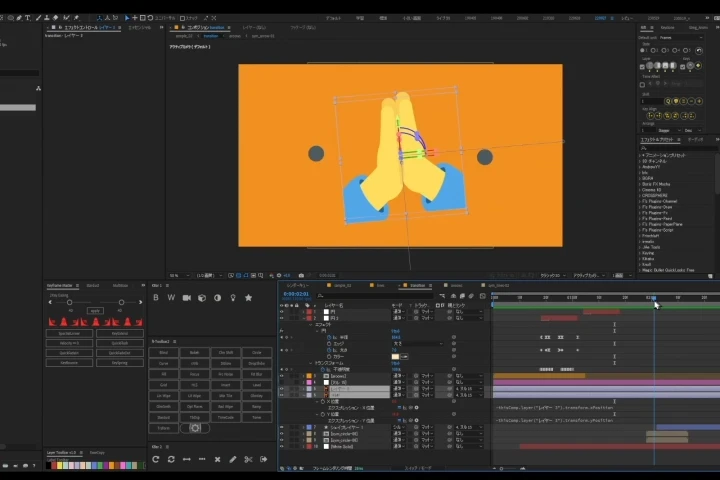Open the エッジ value dropdown in timeline
Viewport: 720px width, 480px height.
point(418,344)
